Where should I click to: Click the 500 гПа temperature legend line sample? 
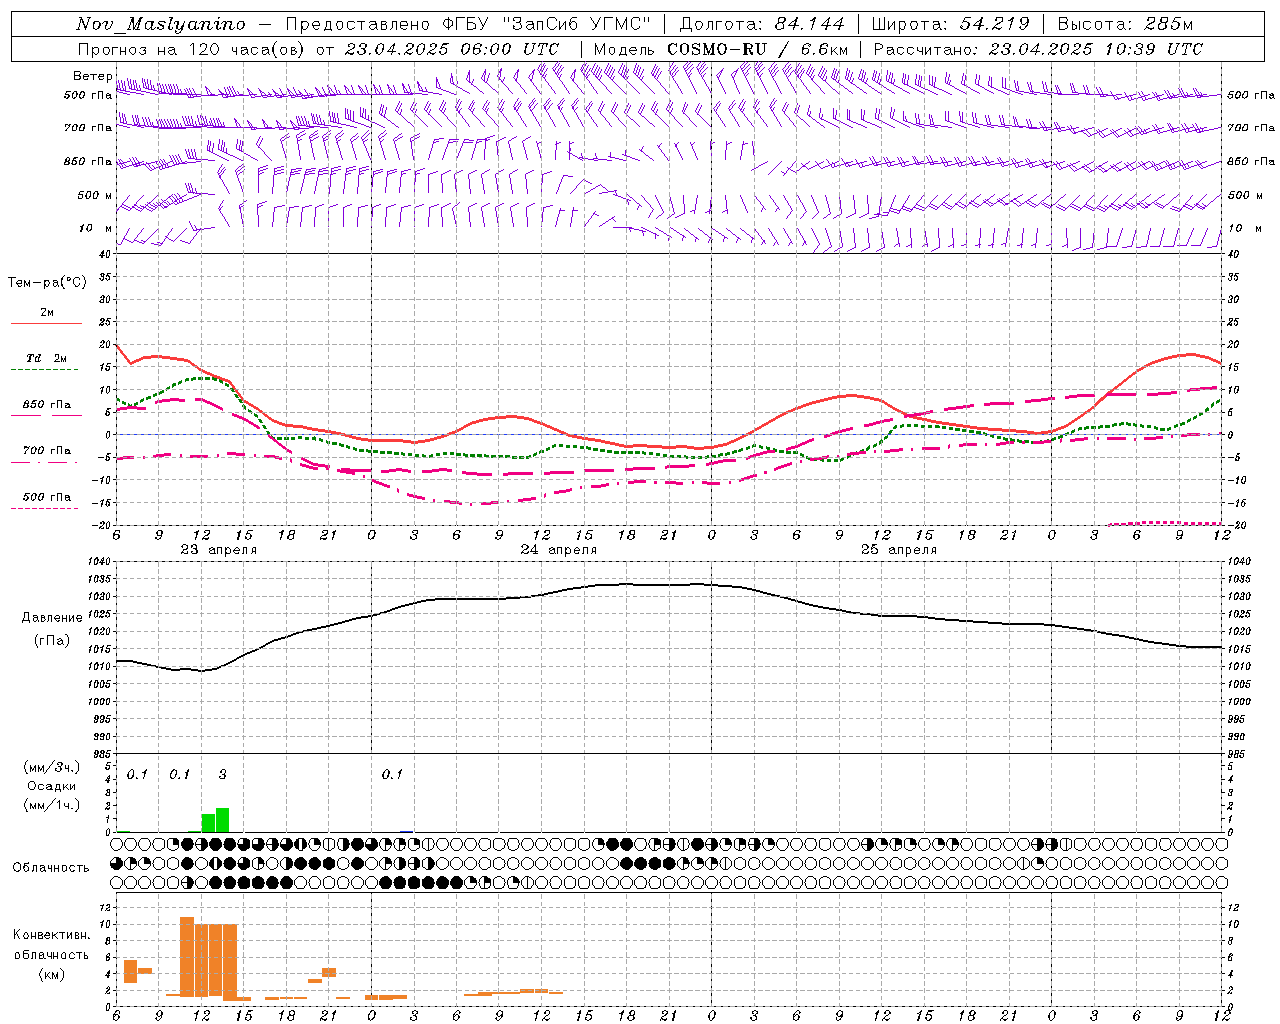44,508
